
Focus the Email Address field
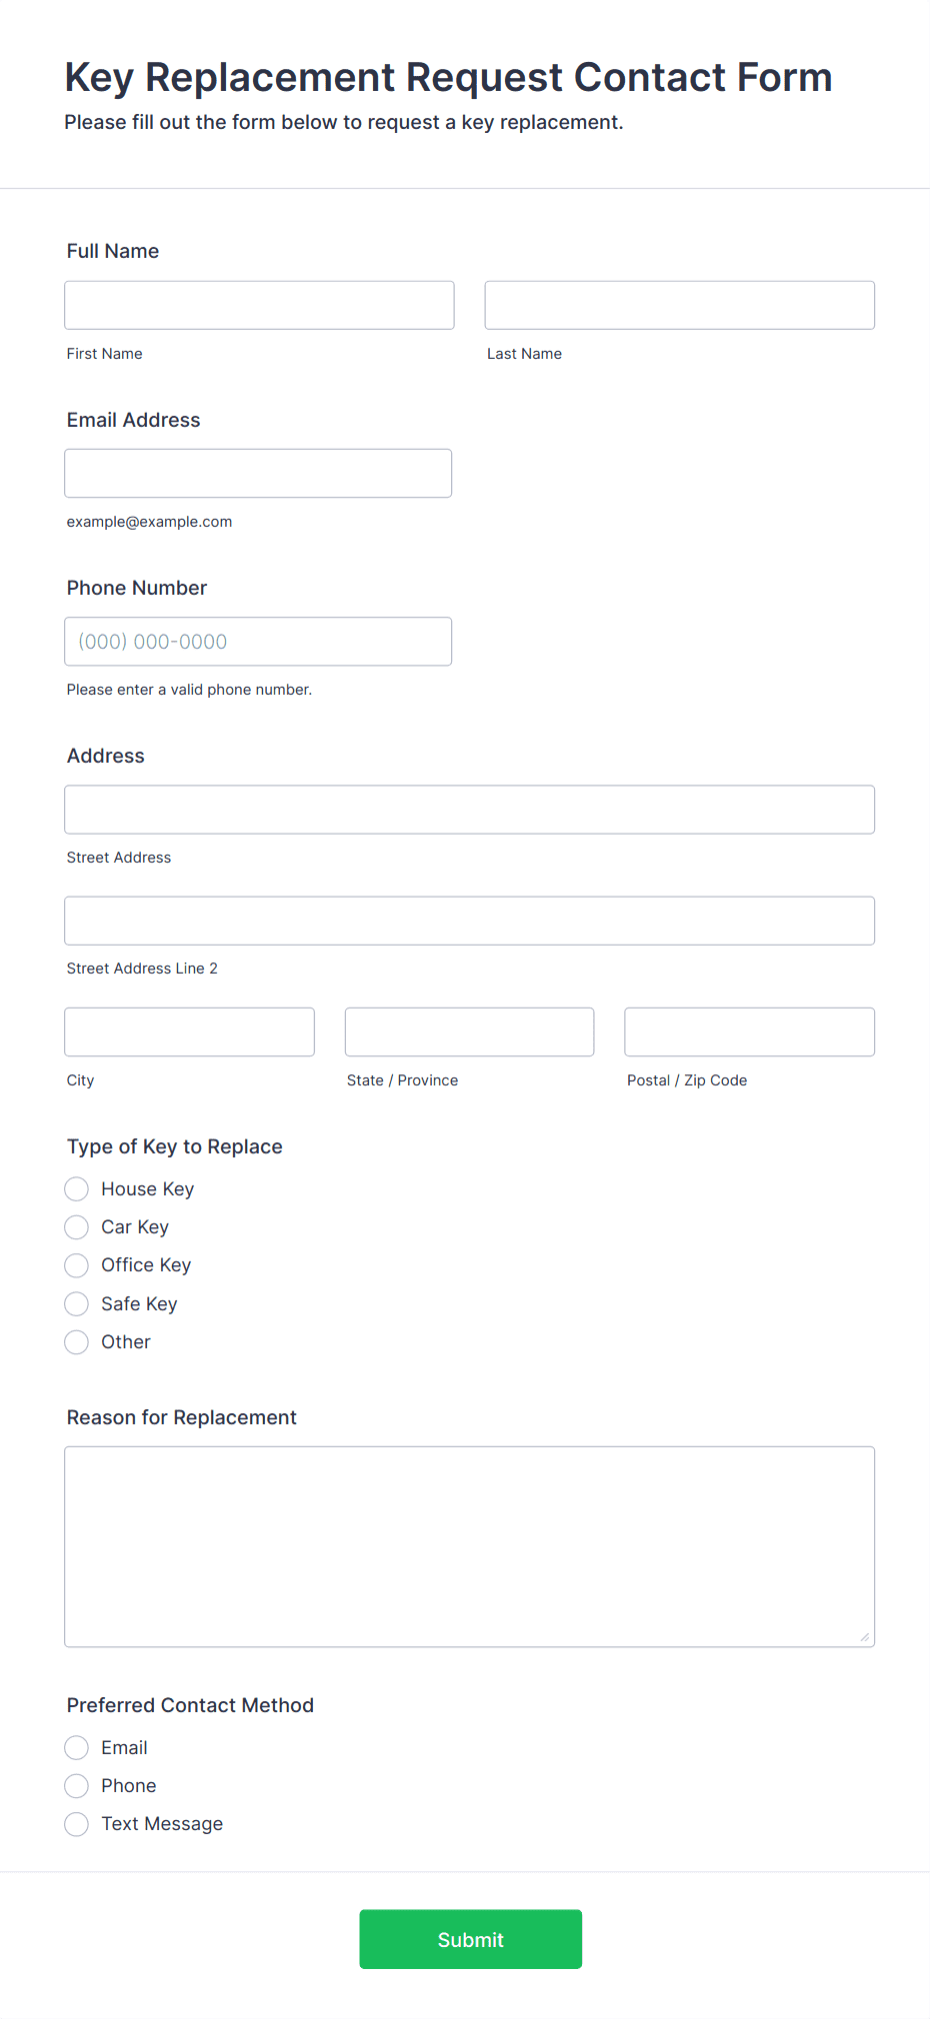tap(258, 473)
